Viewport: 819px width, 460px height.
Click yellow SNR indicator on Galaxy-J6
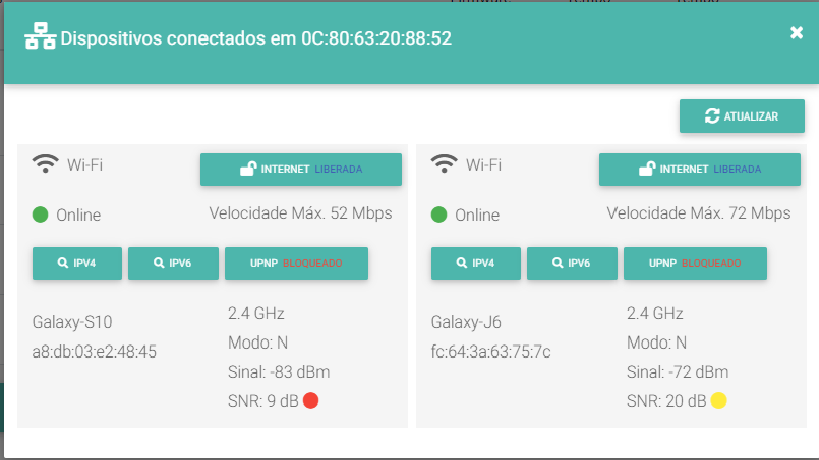[719, 400]
